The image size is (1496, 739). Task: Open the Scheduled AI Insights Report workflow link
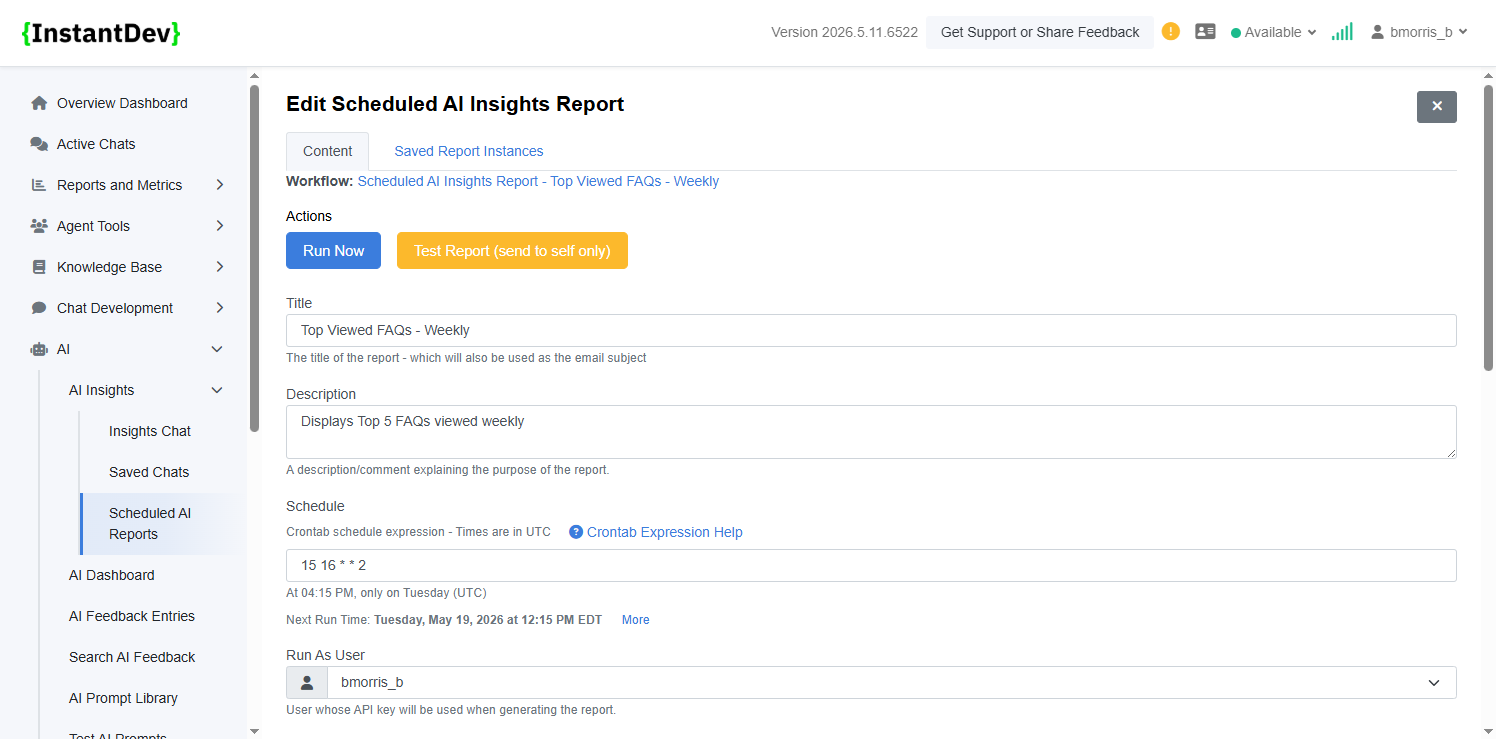[x=538, y=181]
